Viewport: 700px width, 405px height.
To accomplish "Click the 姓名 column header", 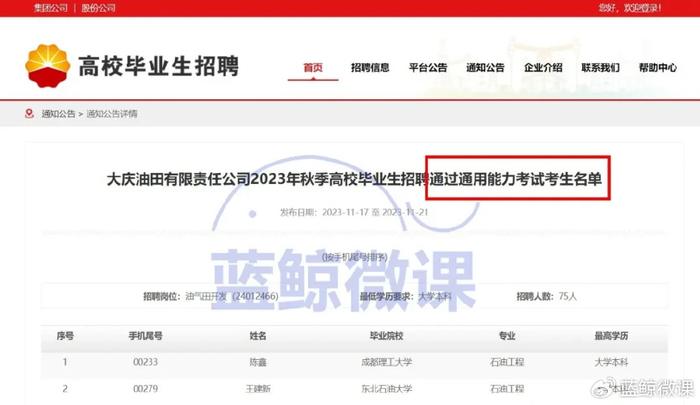I will point(258,336).
